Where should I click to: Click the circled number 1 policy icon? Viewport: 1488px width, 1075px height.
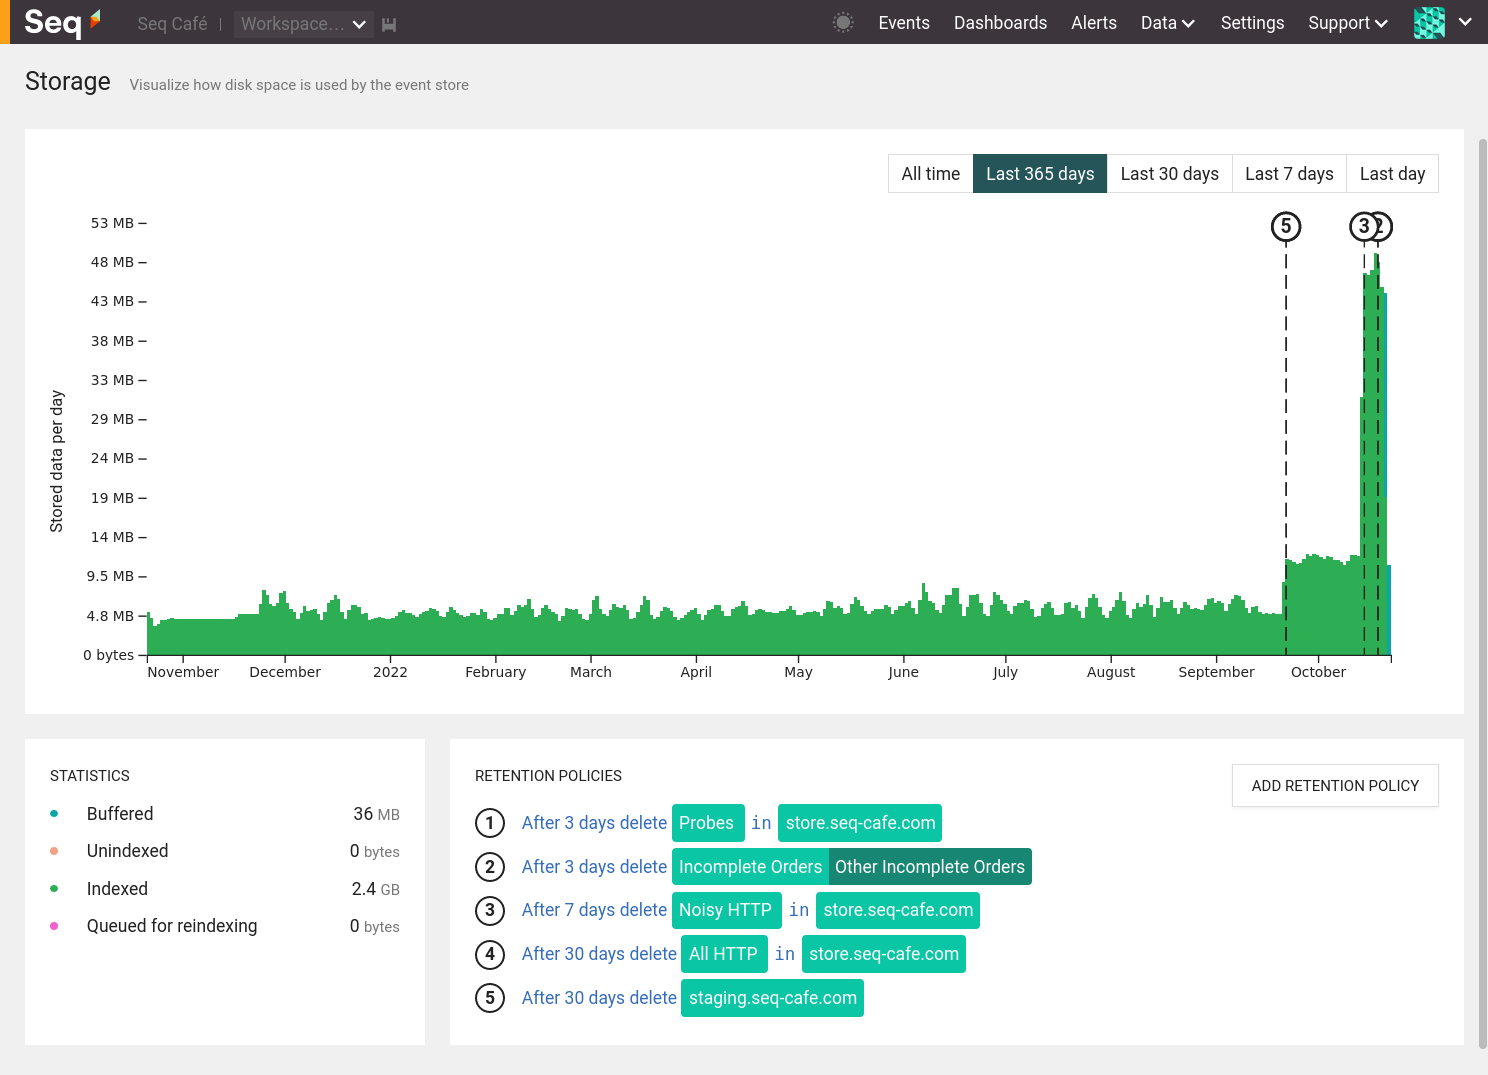(x=490, y=823)
